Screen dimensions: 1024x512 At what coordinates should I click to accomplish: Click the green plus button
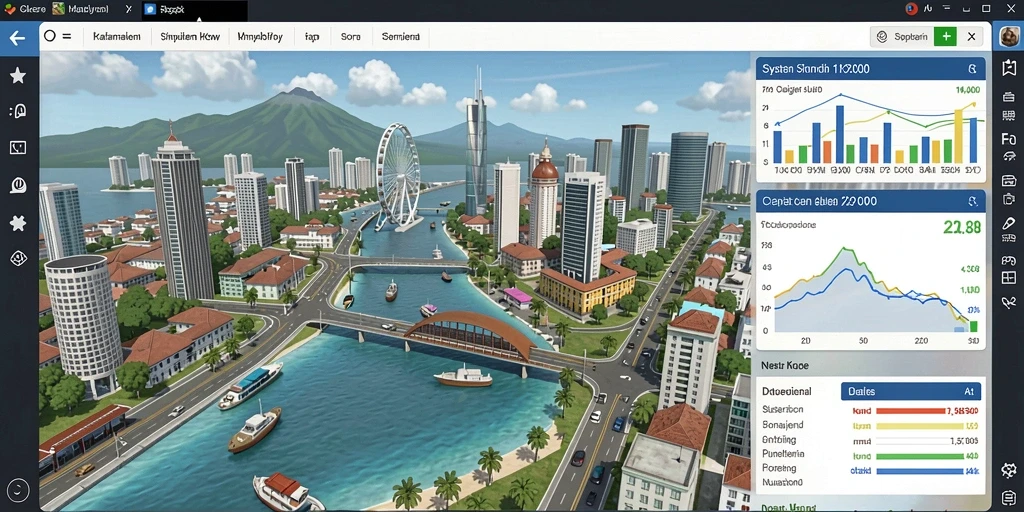[944, 37]
